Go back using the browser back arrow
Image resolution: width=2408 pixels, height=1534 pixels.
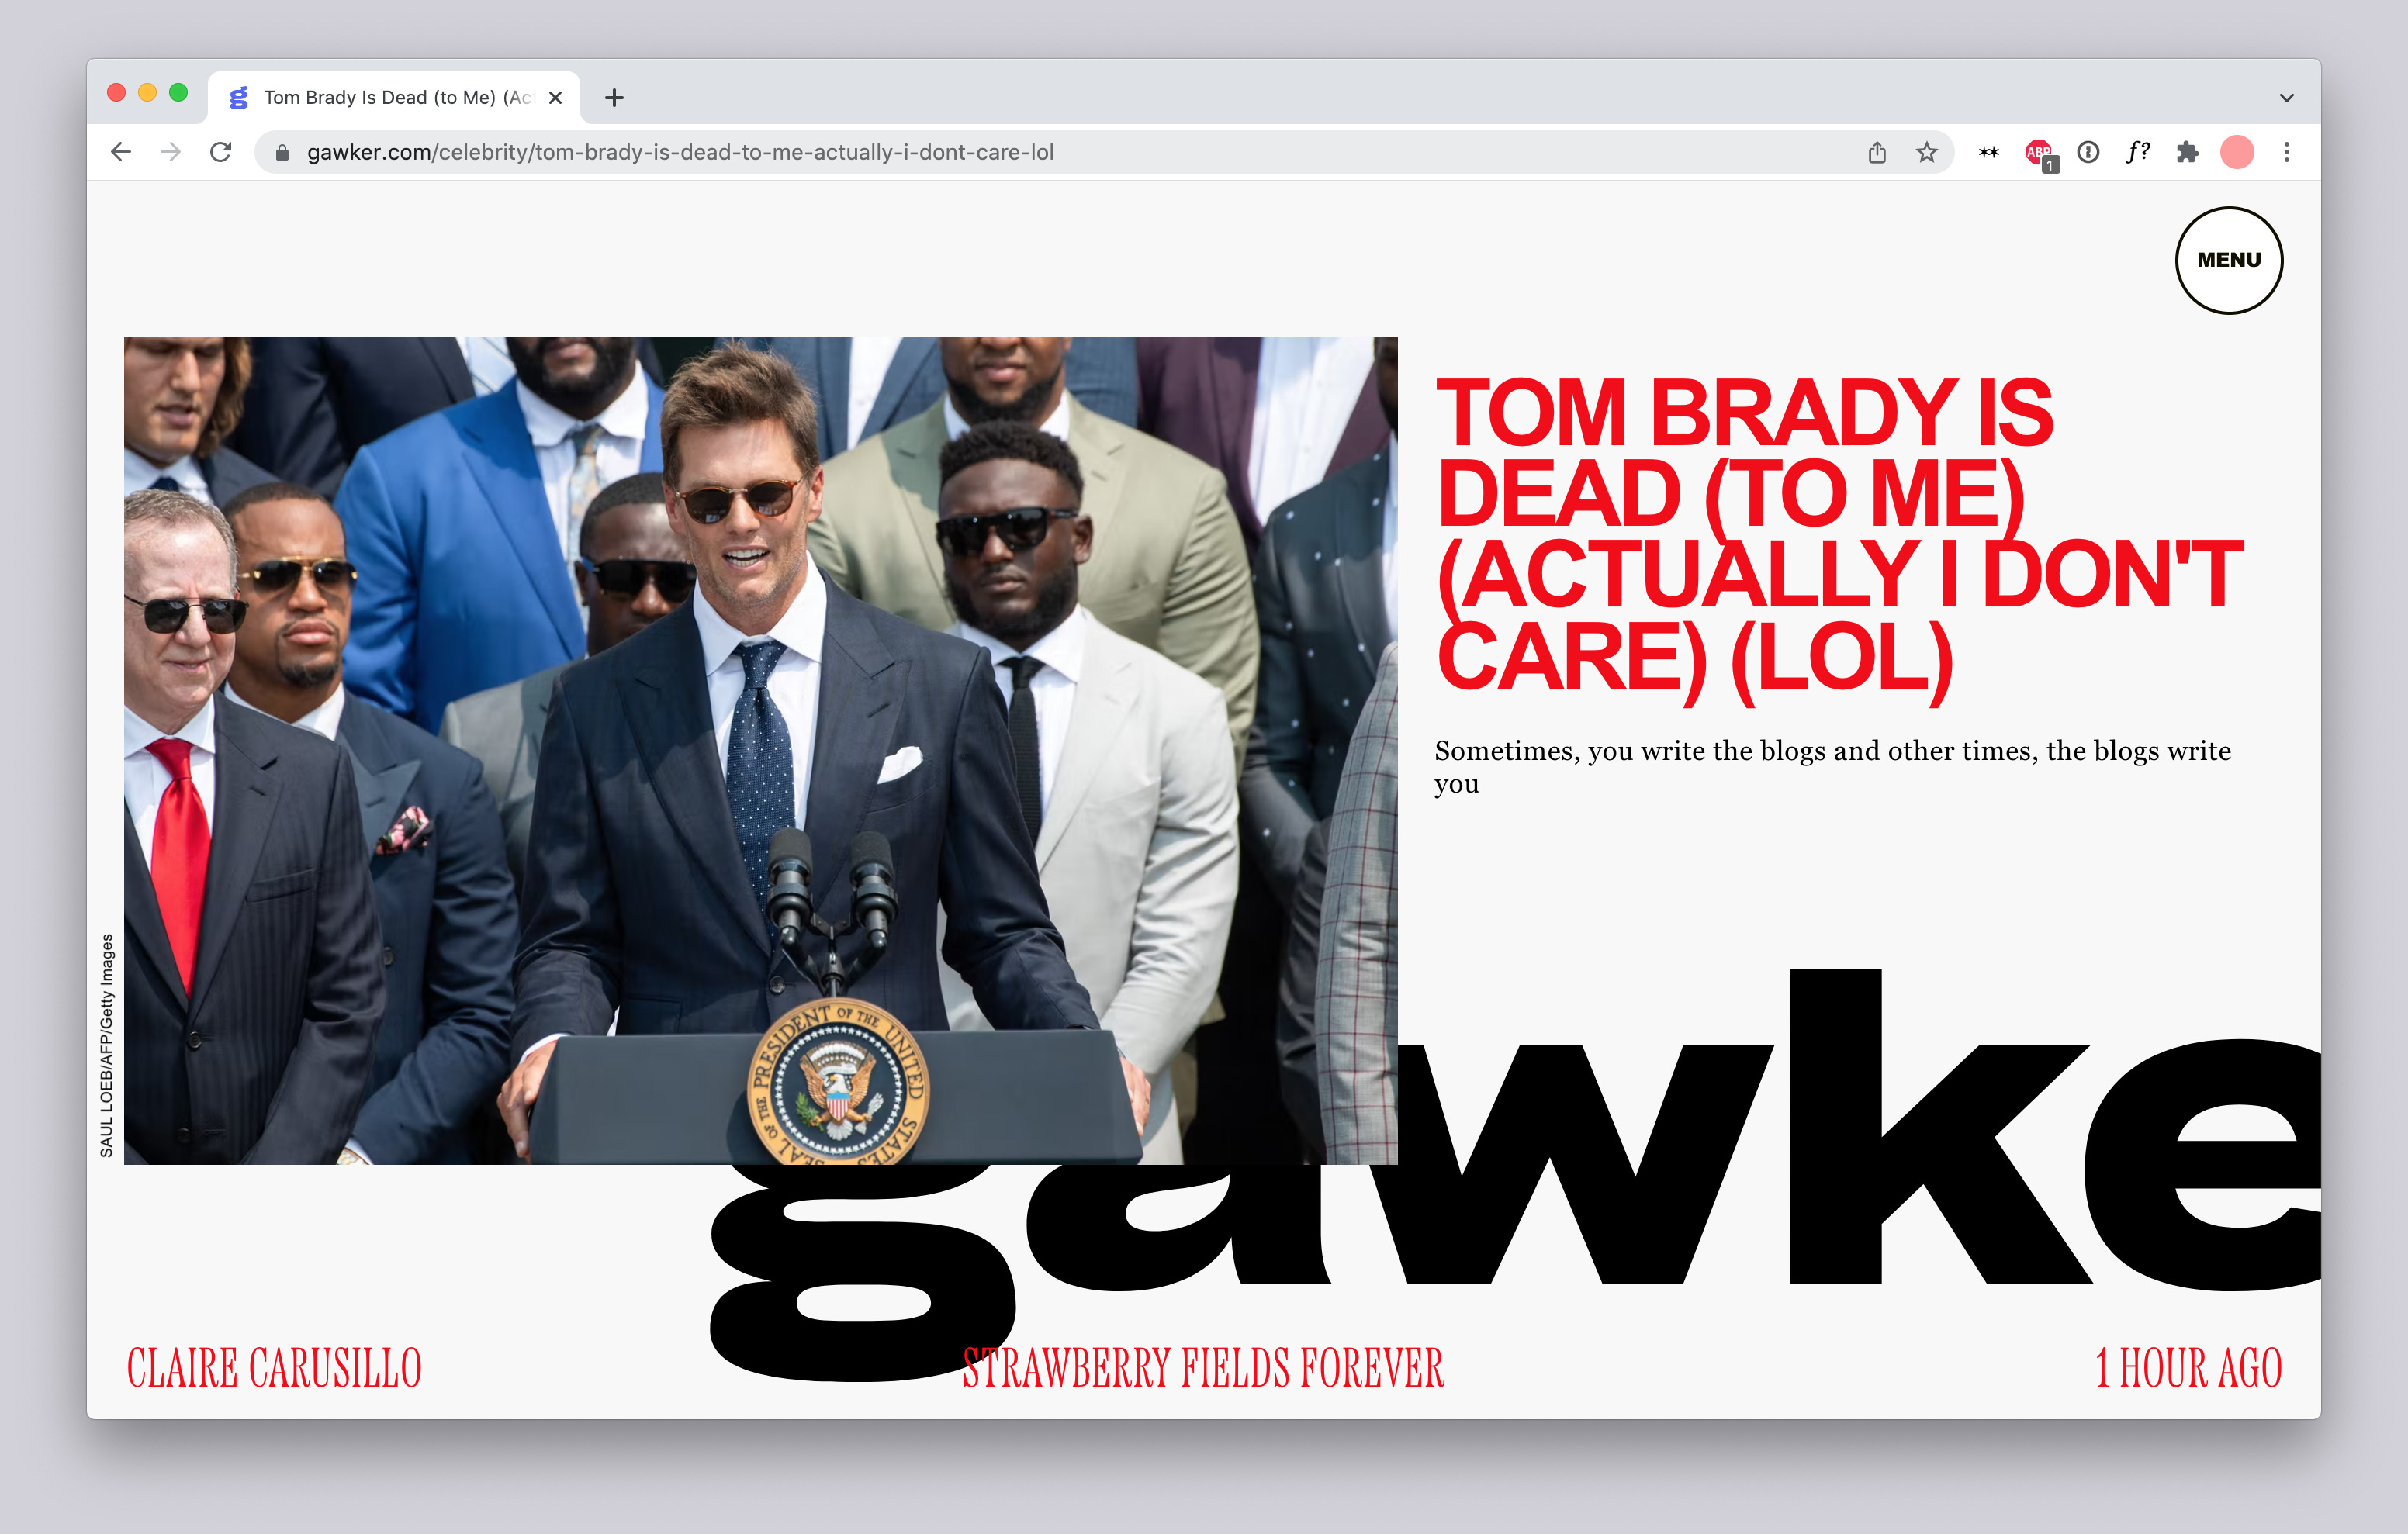121,152
